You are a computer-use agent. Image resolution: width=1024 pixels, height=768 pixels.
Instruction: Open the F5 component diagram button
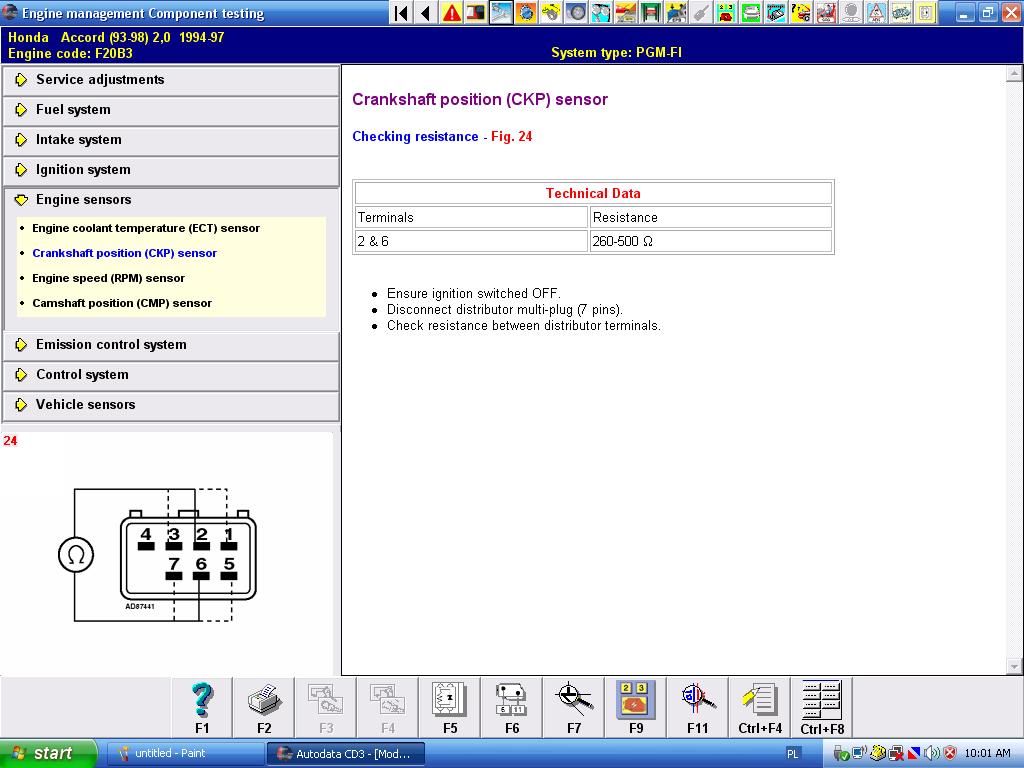(x=450, y=708)
